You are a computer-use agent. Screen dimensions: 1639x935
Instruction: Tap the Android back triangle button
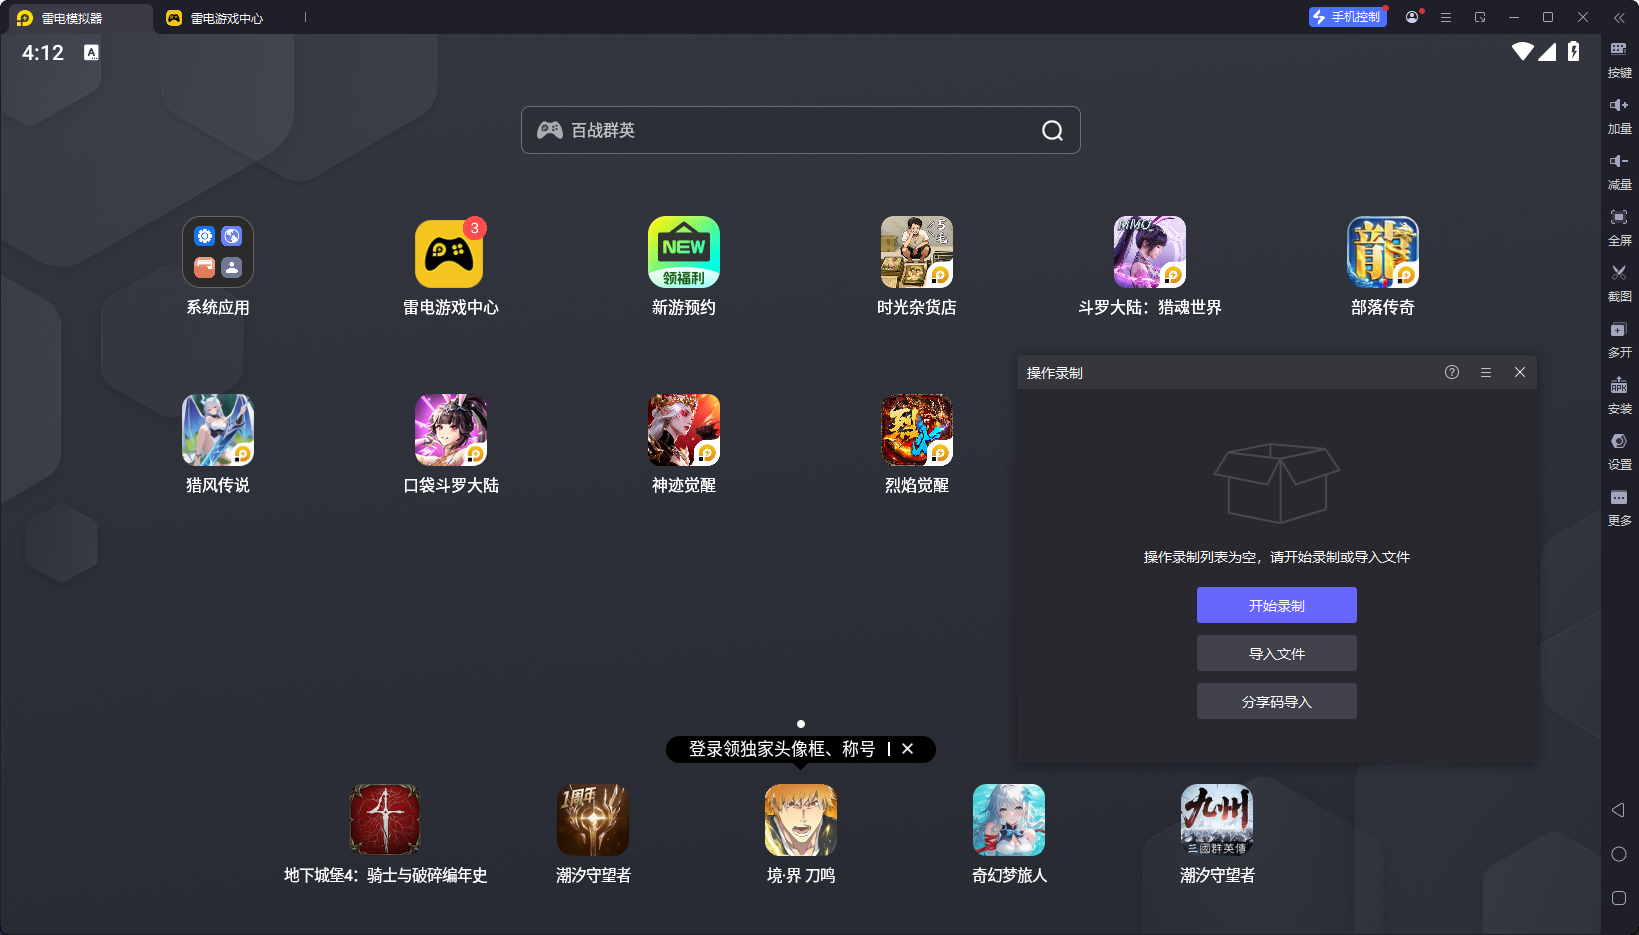point(1618,810)
